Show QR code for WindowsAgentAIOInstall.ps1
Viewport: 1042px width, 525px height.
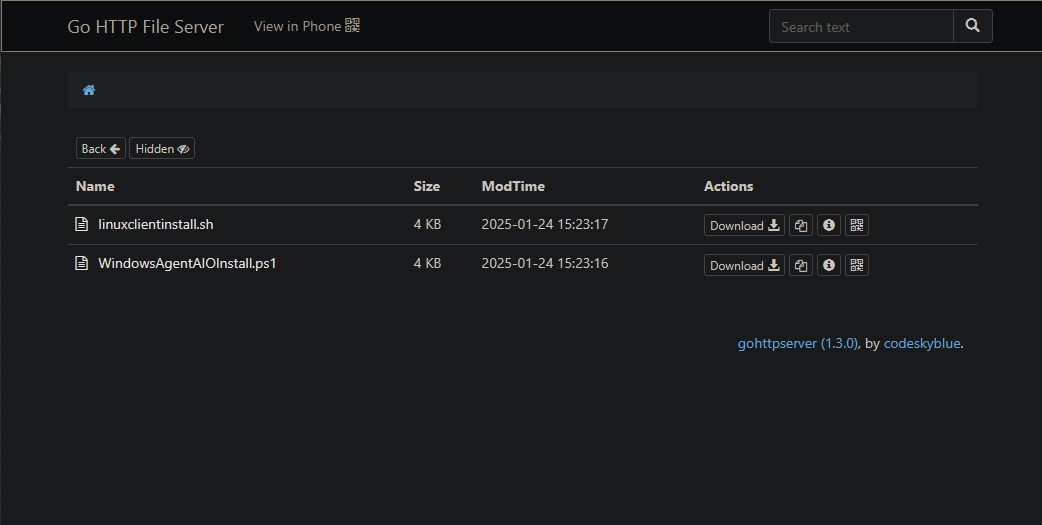coord(857,265)
